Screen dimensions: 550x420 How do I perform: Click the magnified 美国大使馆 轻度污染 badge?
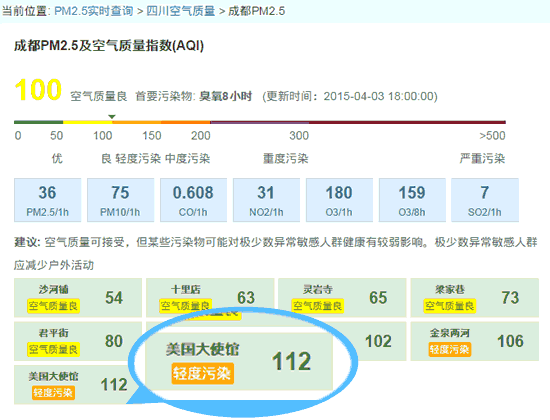pyautogui.click(x=202, y=373)
